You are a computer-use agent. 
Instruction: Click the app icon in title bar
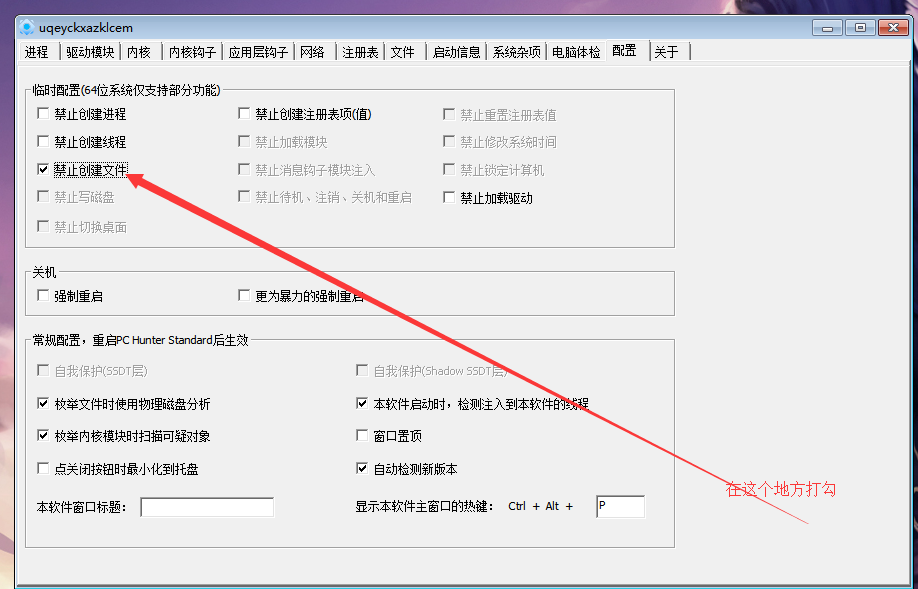(x=27, y=28)
